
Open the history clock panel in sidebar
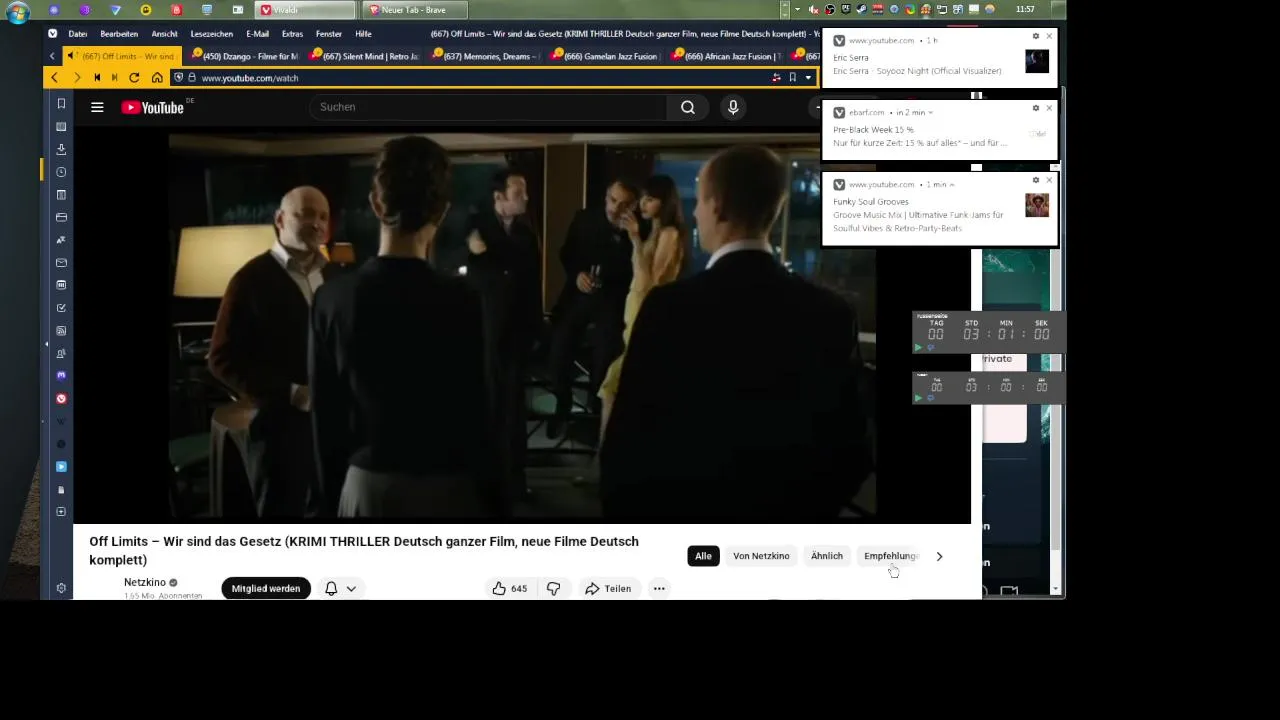61,172
